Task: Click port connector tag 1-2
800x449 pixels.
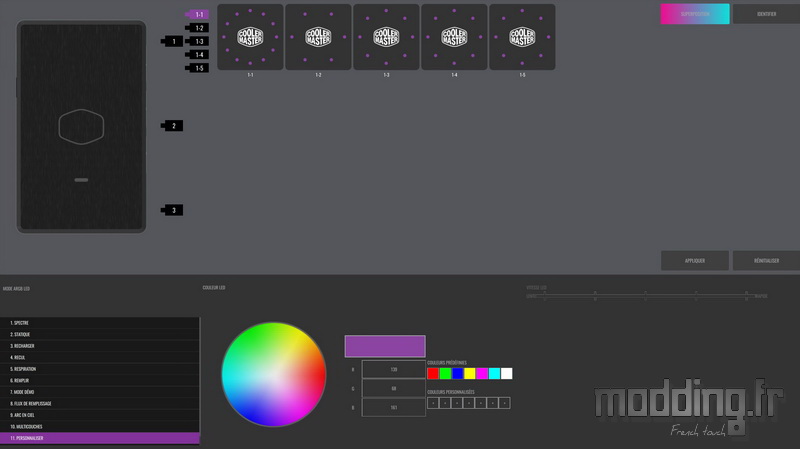Action: 197,28
